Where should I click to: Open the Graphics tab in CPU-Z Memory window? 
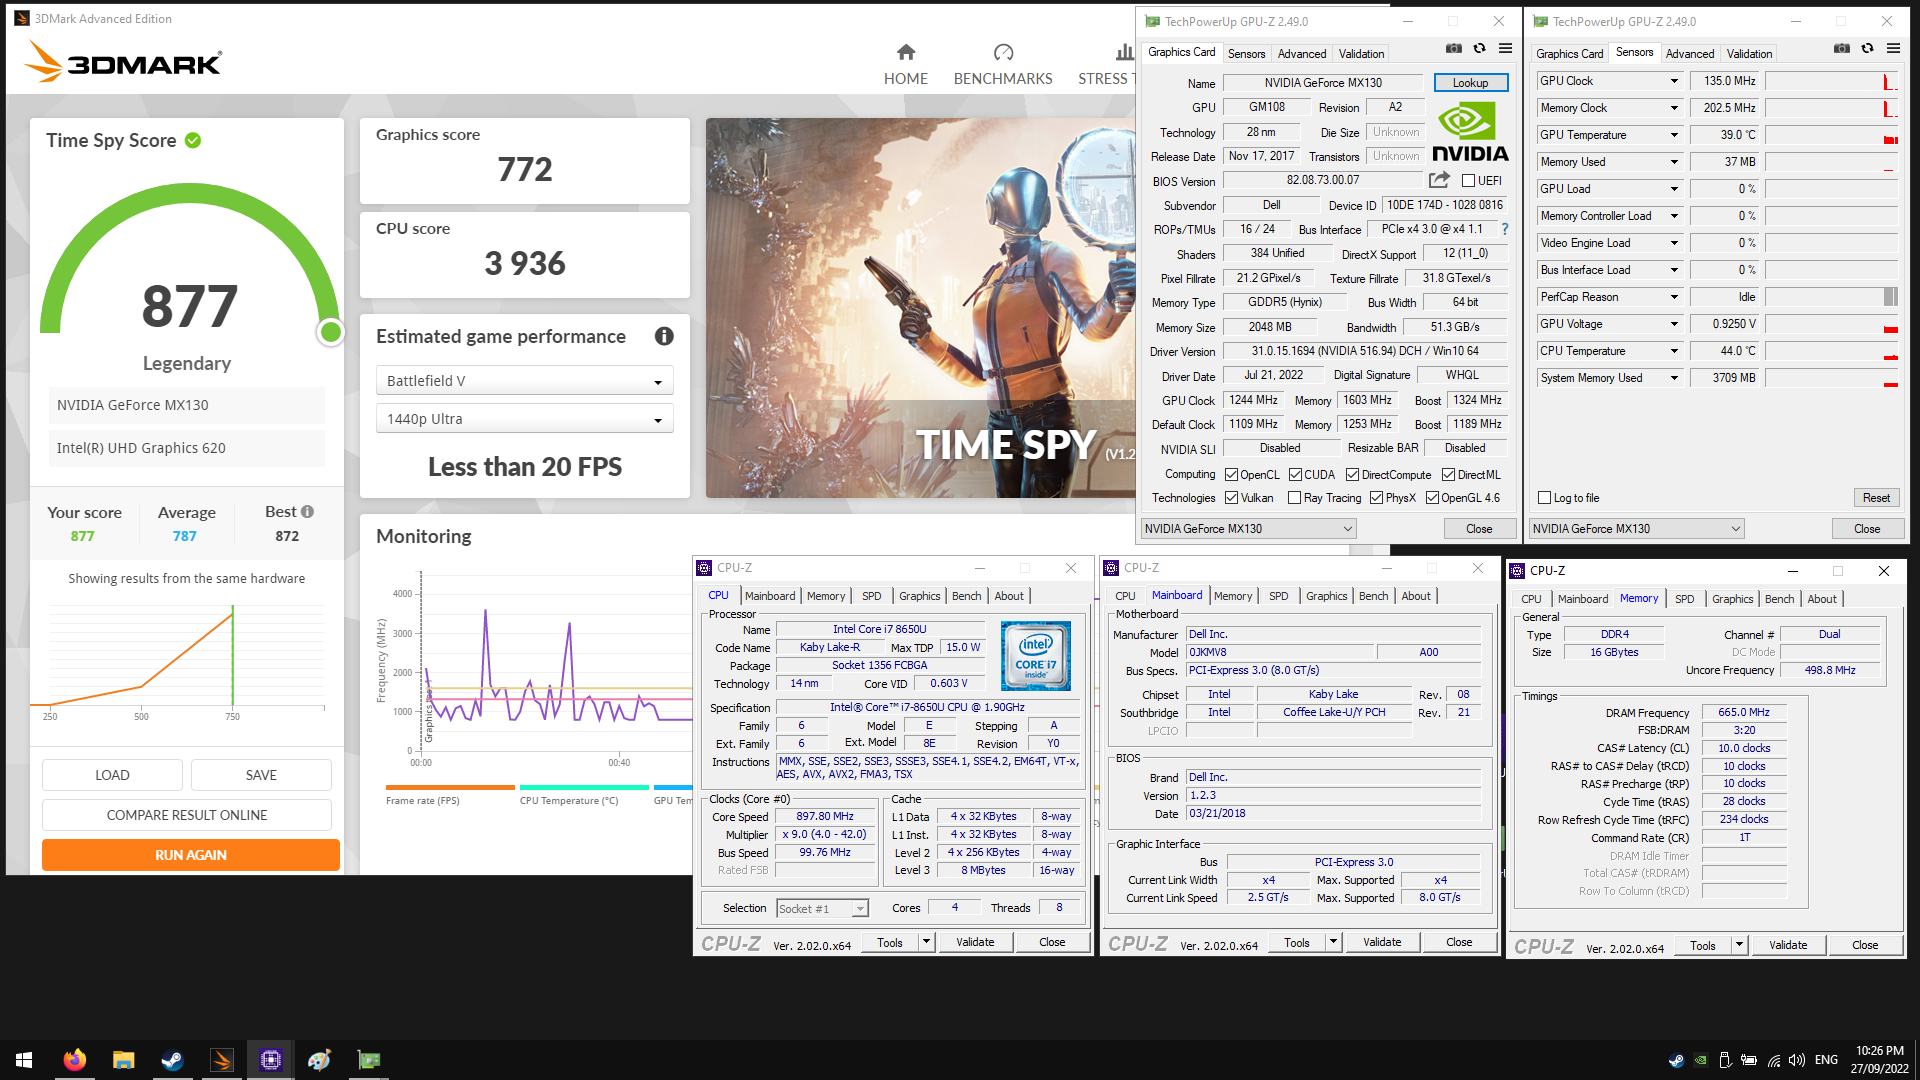click(1732, 599)
